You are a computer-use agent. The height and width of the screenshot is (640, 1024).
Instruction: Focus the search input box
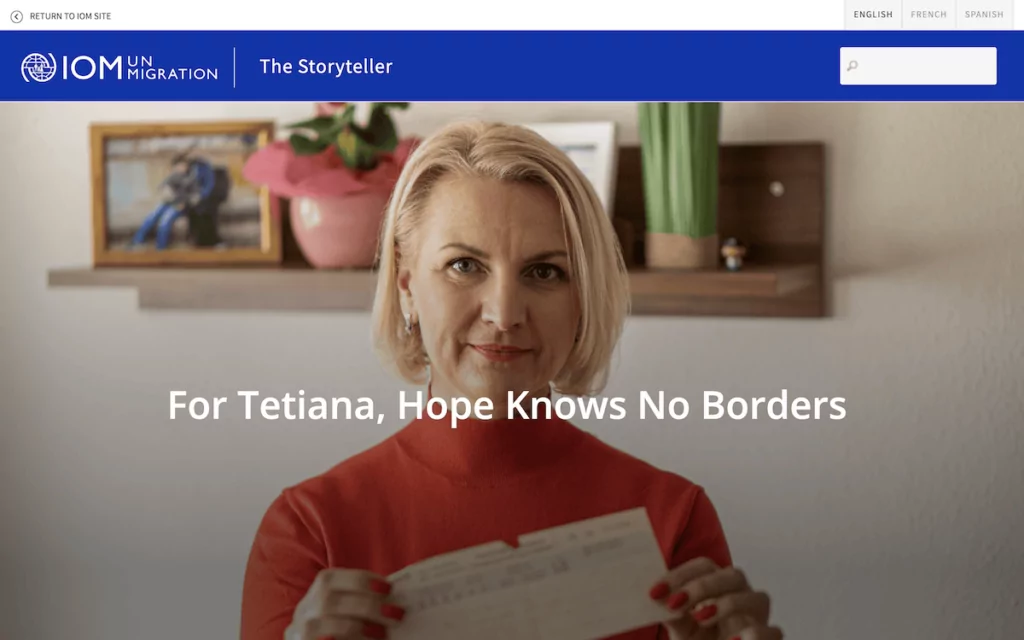pyautogui.click(x=918, y=66)
